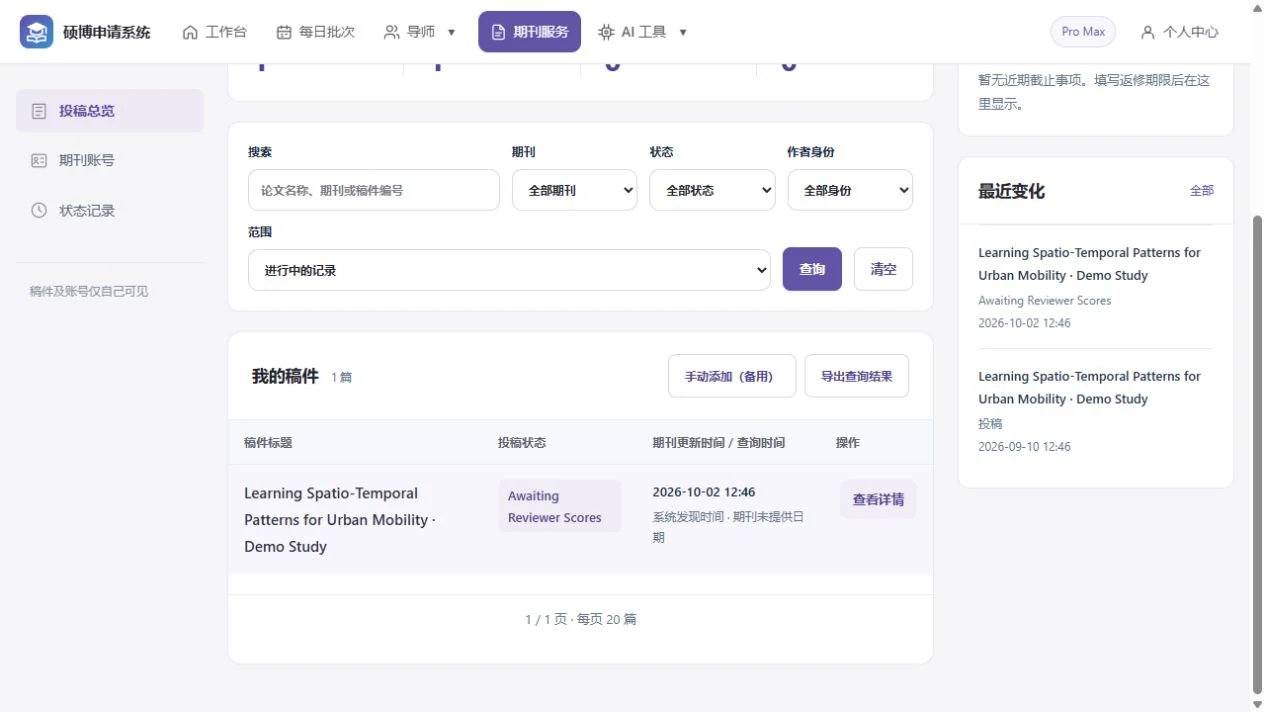1265x712 pixels.
Task: Click the 期刊账号 sidebar card icon
Action: tap(39, 160)
